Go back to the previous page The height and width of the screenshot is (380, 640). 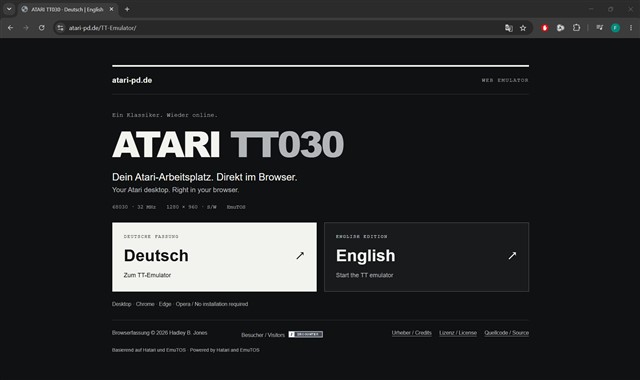pyautogui.click(x=11, y=28)
